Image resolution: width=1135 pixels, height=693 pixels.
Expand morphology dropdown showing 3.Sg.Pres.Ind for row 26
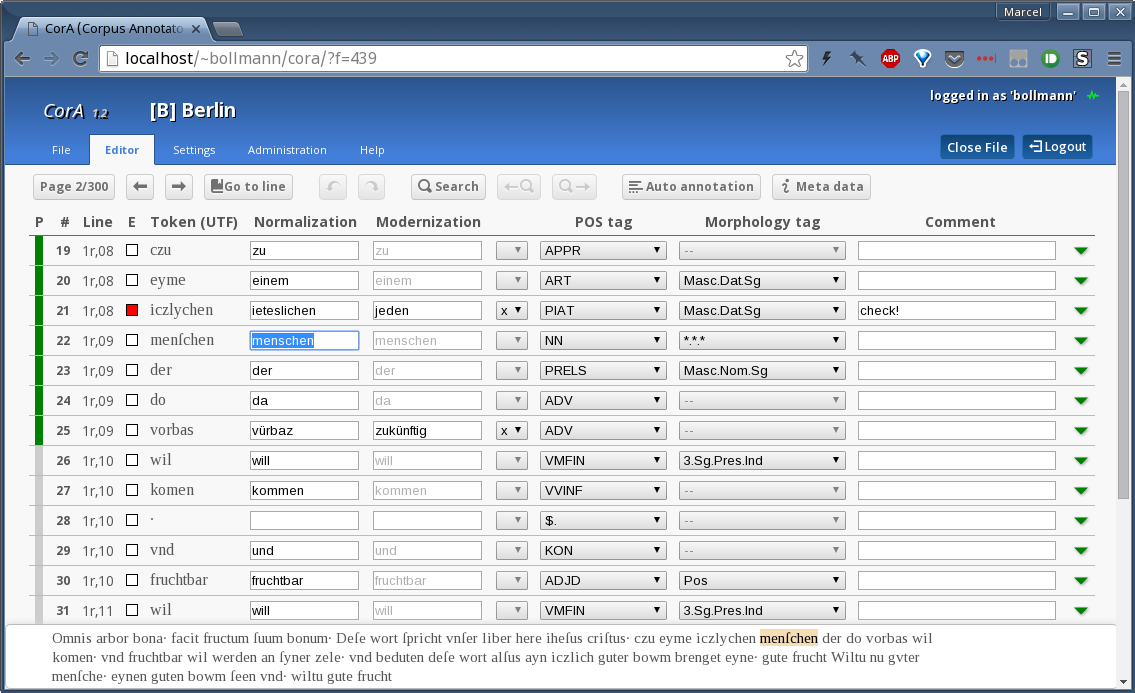762,461
